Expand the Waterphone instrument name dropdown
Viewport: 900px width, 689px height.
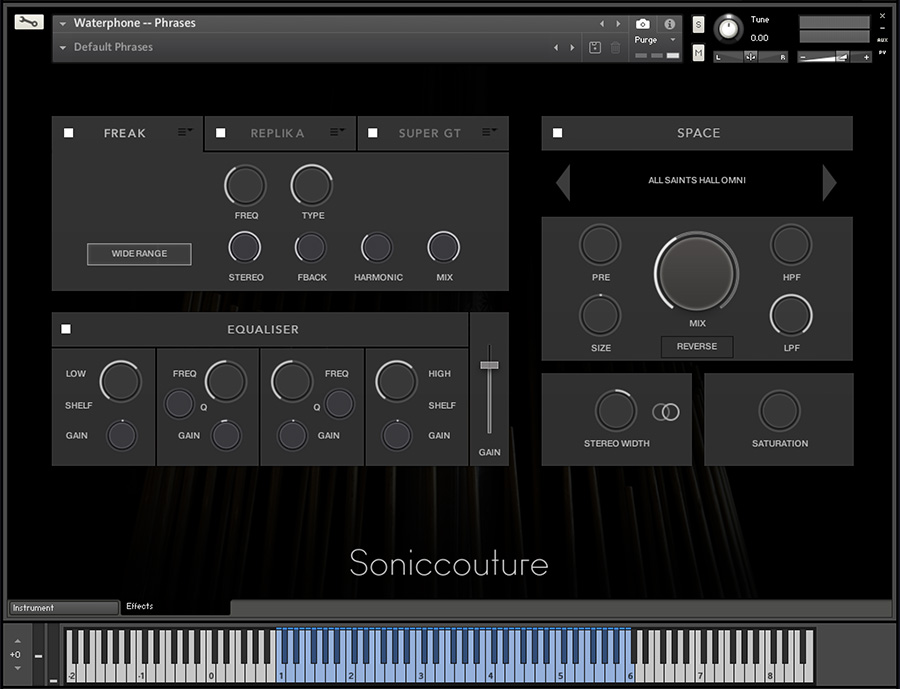point(63,24)
